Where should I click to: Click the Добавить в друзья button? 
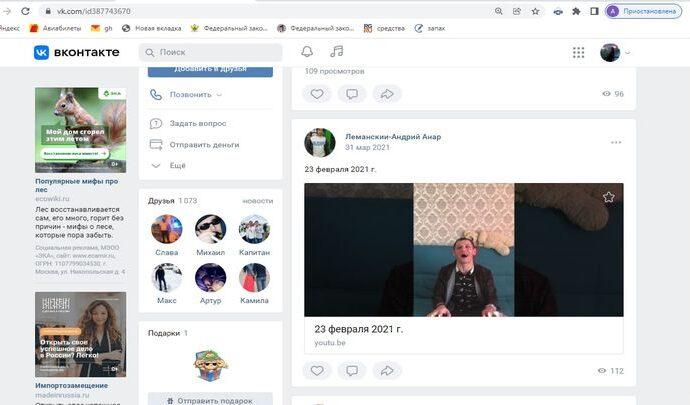tap(210, 70)
